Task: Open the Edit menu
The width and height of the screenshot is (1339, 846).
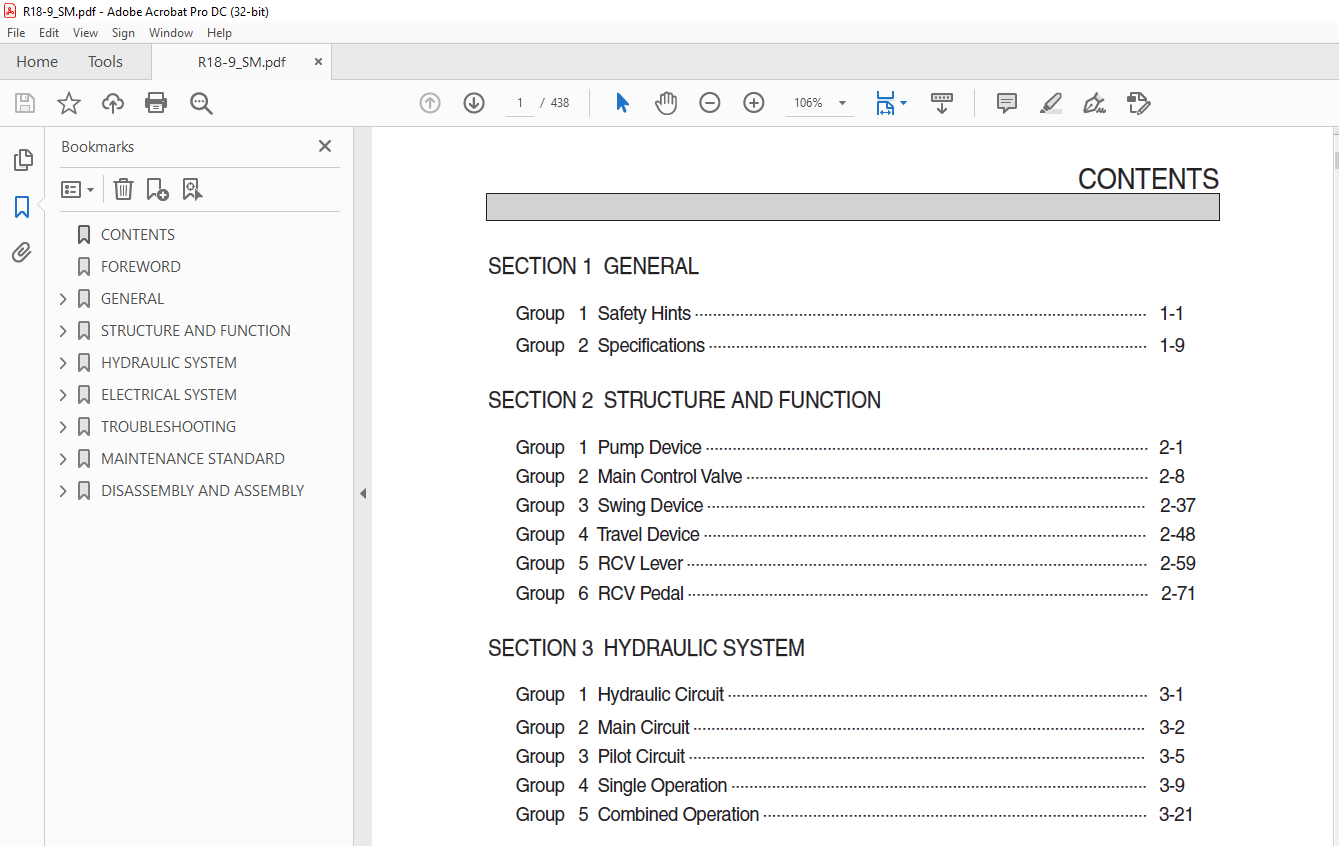Action: (x=49, y=33)
